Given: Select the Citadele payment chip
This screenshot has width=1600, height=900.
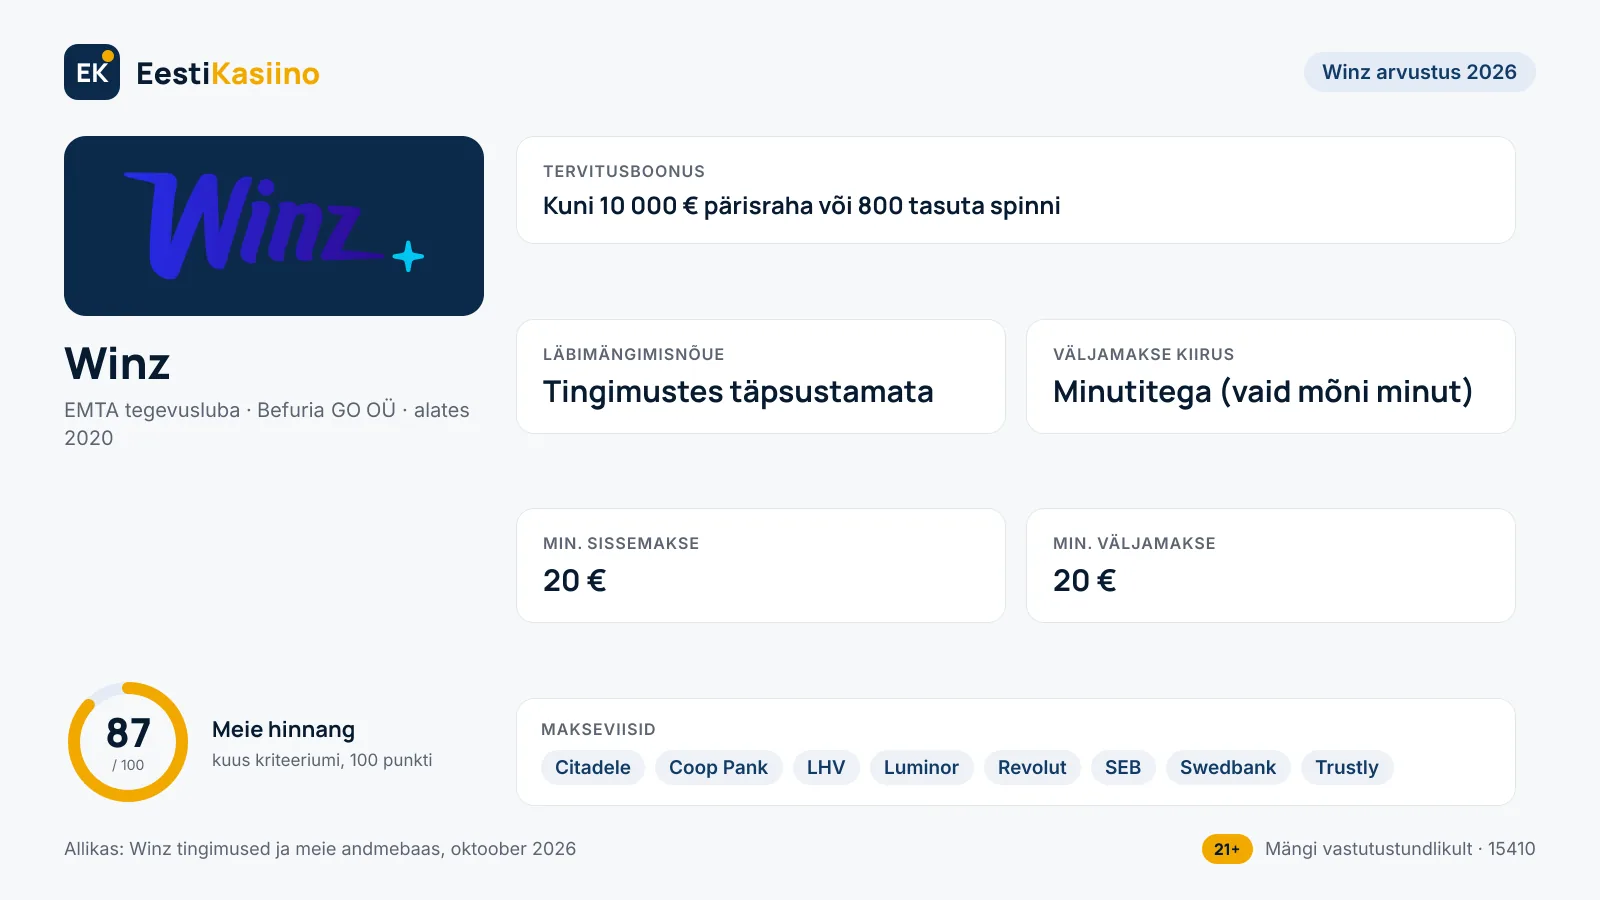Looking at the screenshot, I should pyautogui.click(x=593, y=768).
